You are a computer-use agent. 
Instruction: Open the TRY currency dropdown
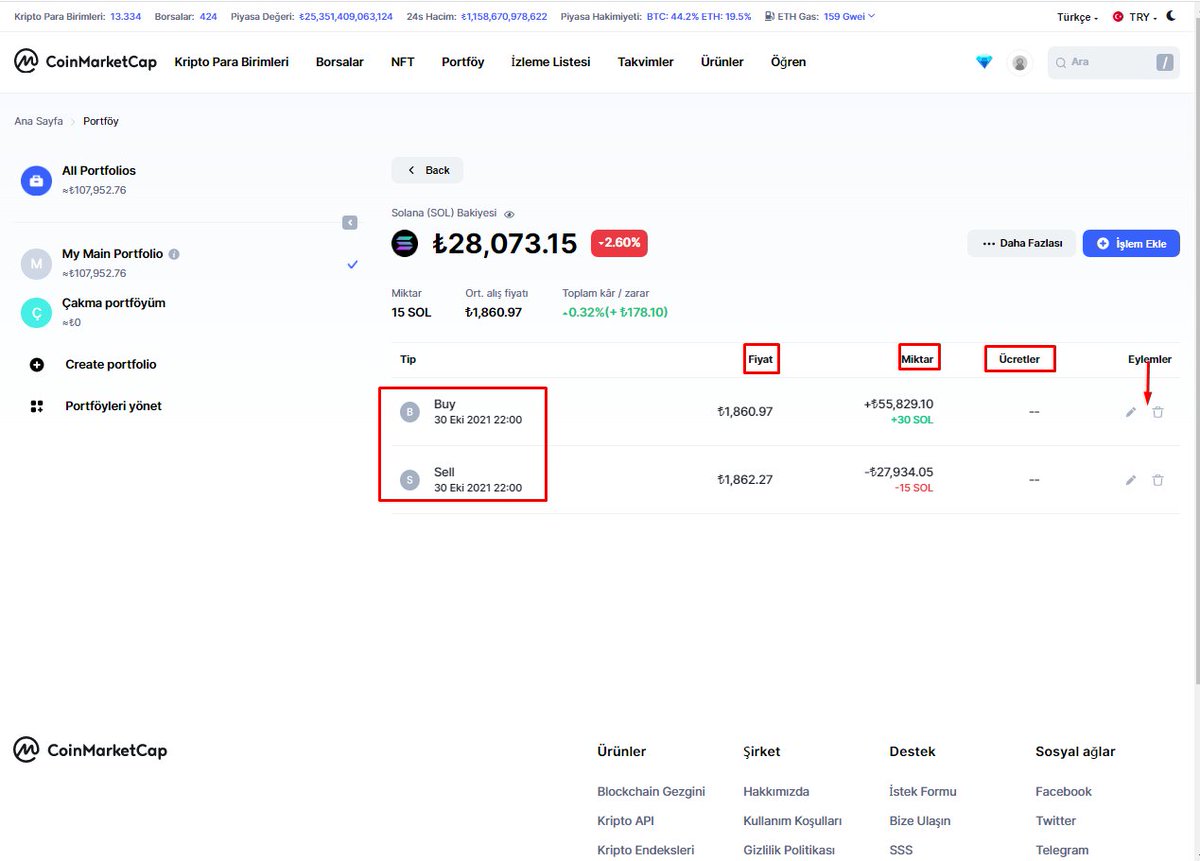coord(1134,18)
